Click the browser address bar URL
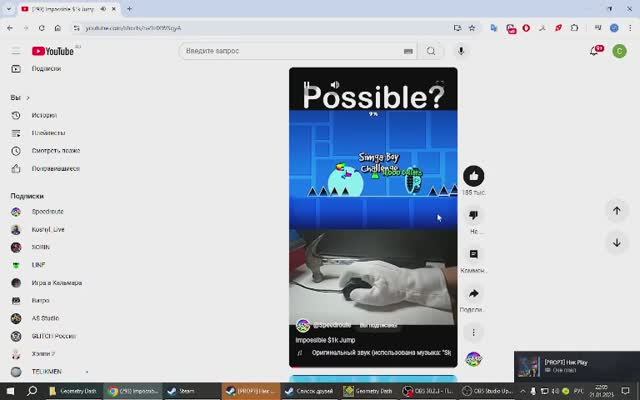 coord(133,28)
